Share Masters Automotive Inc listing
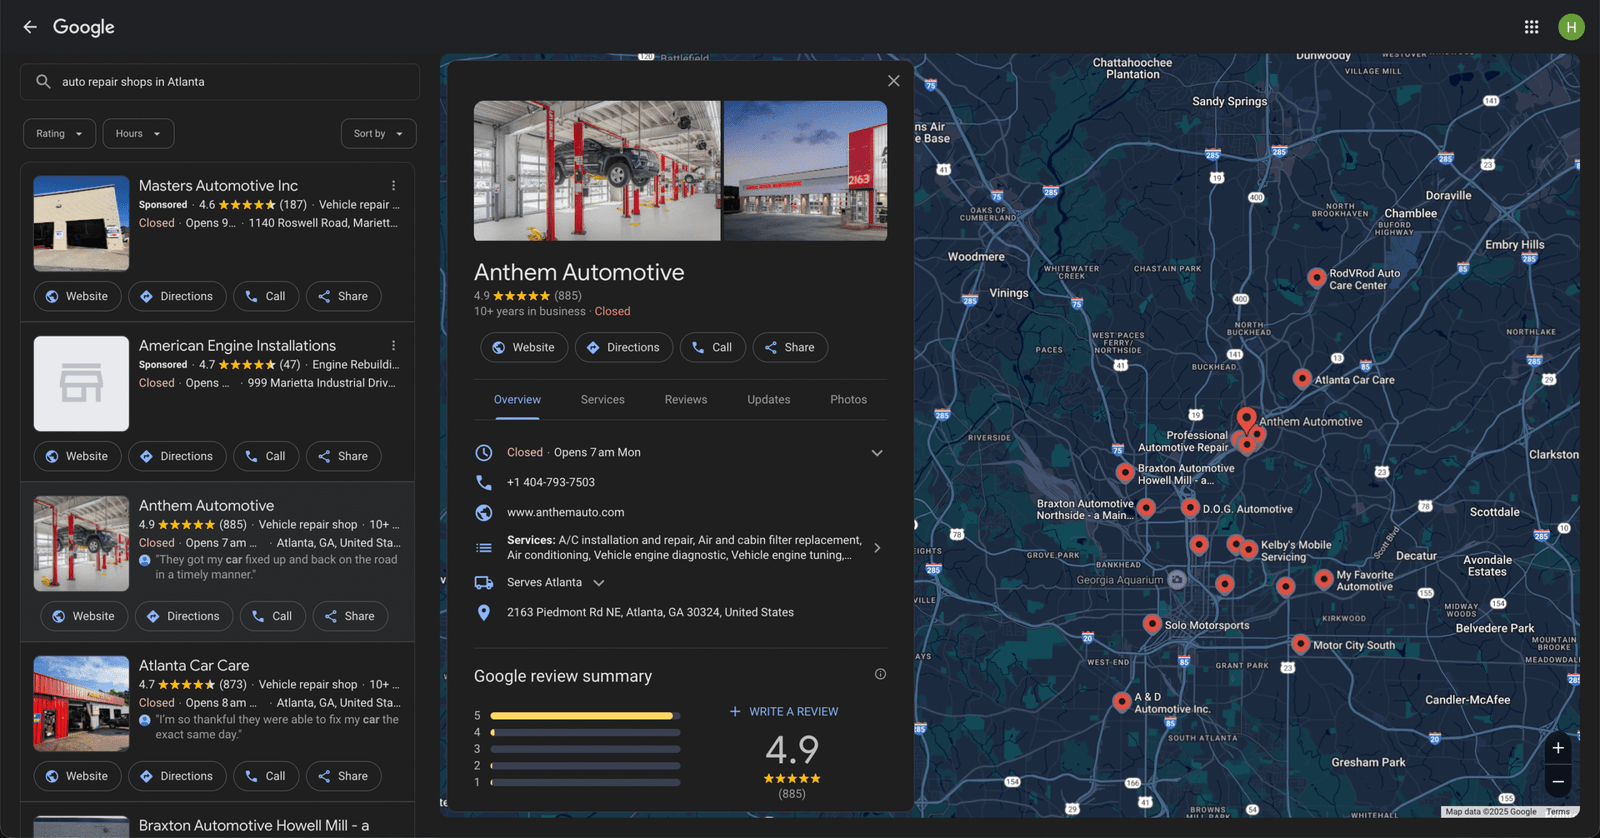1600x838 pixels. [343, 296]
